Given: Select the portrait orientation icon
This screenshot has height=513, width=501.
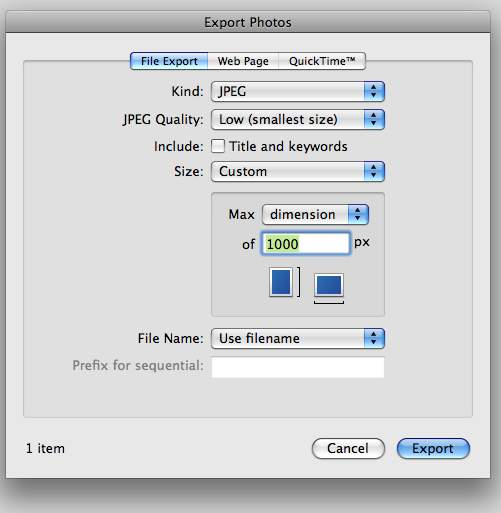Looking at the screenshot, I should tap(281, 282).
